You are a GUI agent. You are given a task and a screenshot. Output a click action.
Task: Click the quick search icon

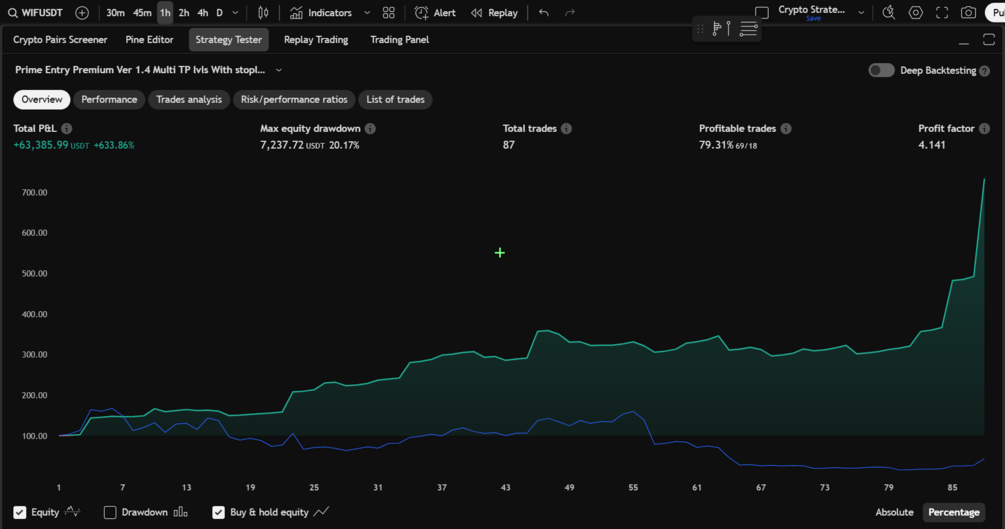point(888,13)
